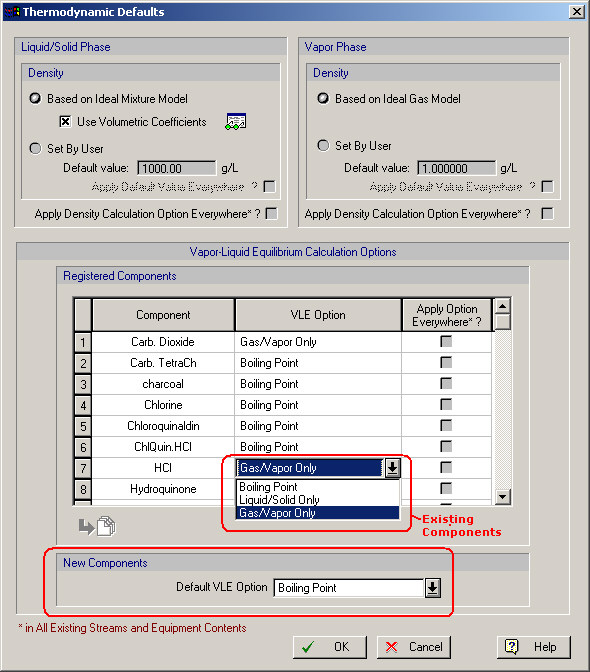Click the Cancel button
The height and width of the screenshot is (672, 590).
(414, 647)
